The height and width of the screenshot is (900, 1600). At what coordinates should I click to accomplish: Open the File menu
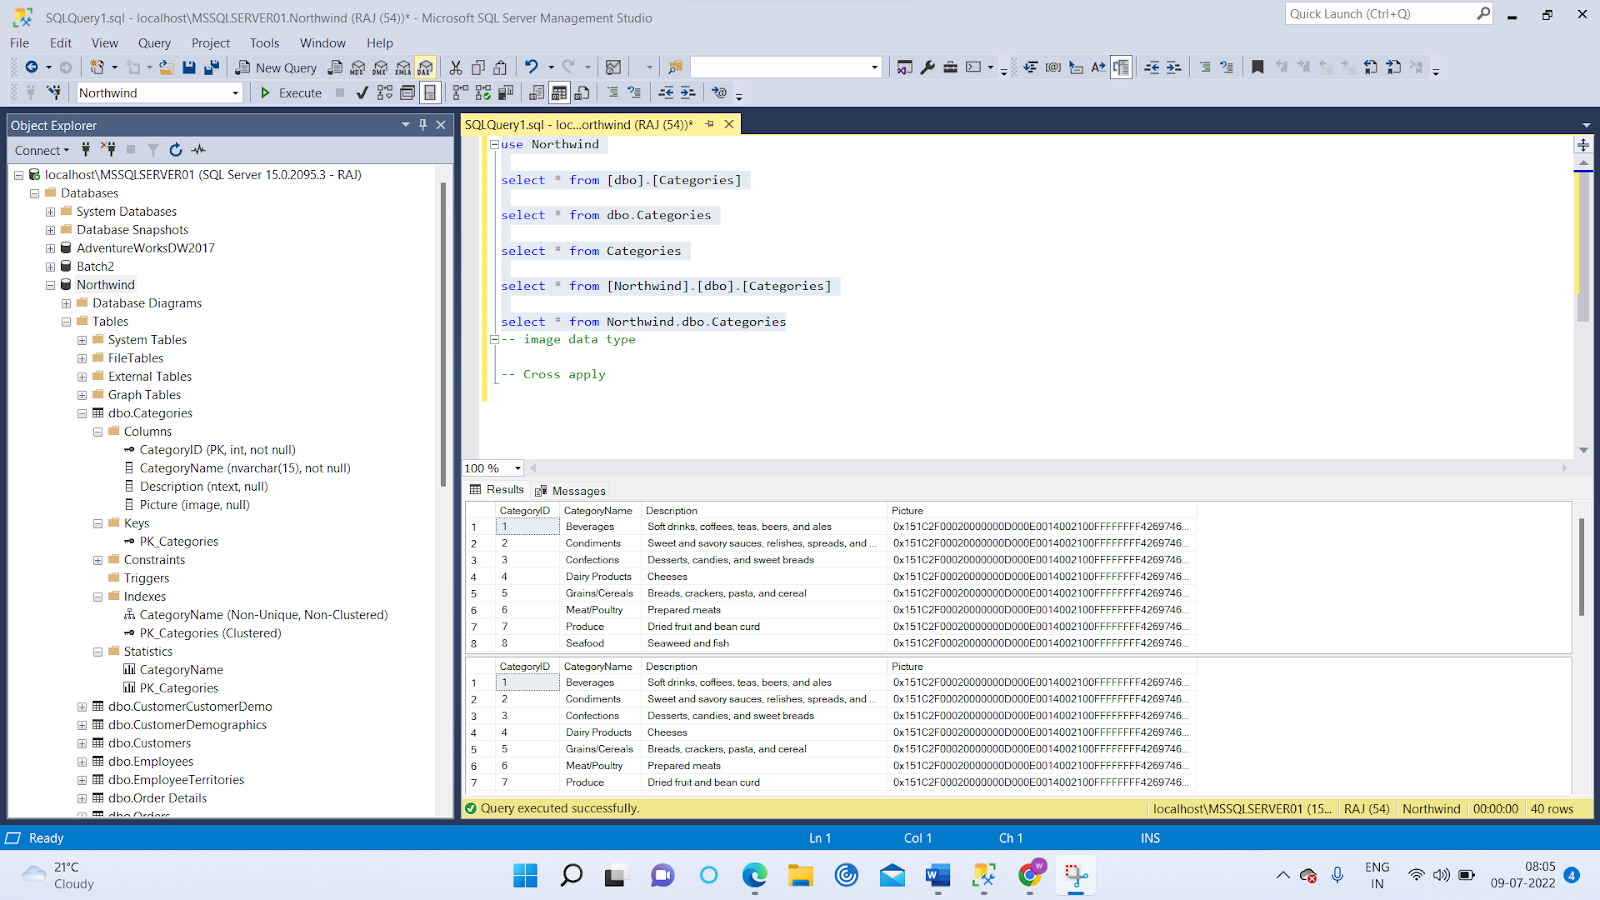[19, 43]
